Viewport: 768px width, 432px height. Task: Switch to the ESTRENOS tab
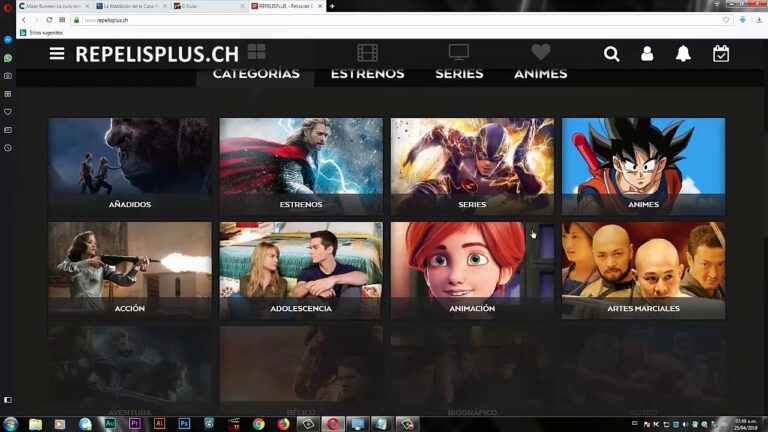pyautogui.click(x=367, y=74)
